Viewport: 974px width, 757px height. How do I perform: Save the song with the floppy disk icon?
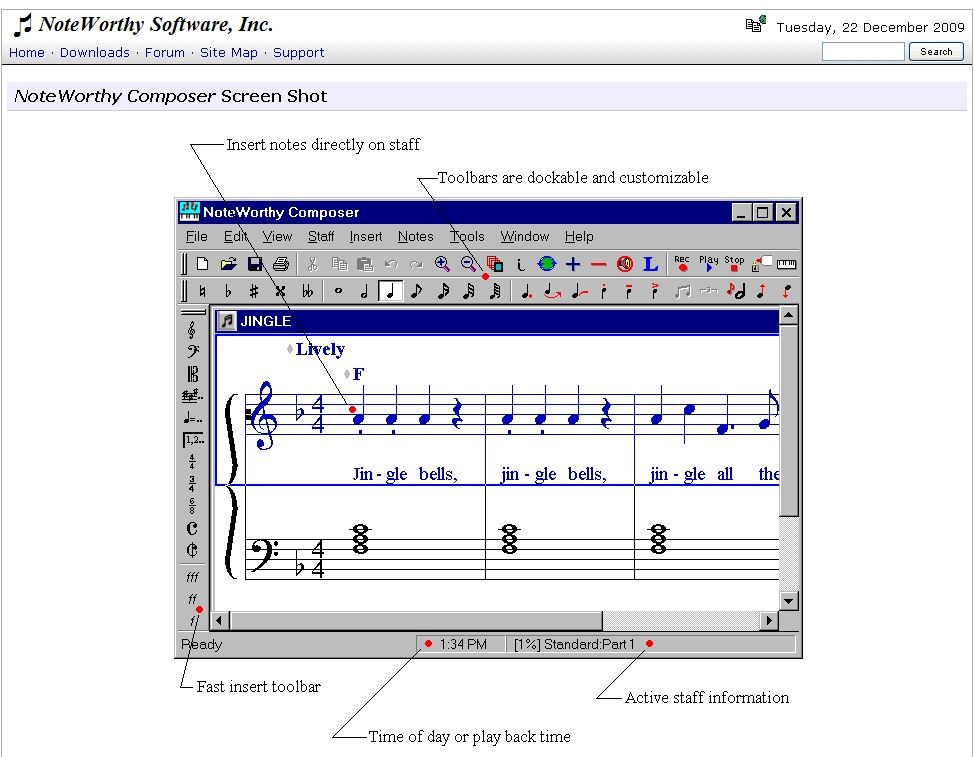tap(255, 264)
